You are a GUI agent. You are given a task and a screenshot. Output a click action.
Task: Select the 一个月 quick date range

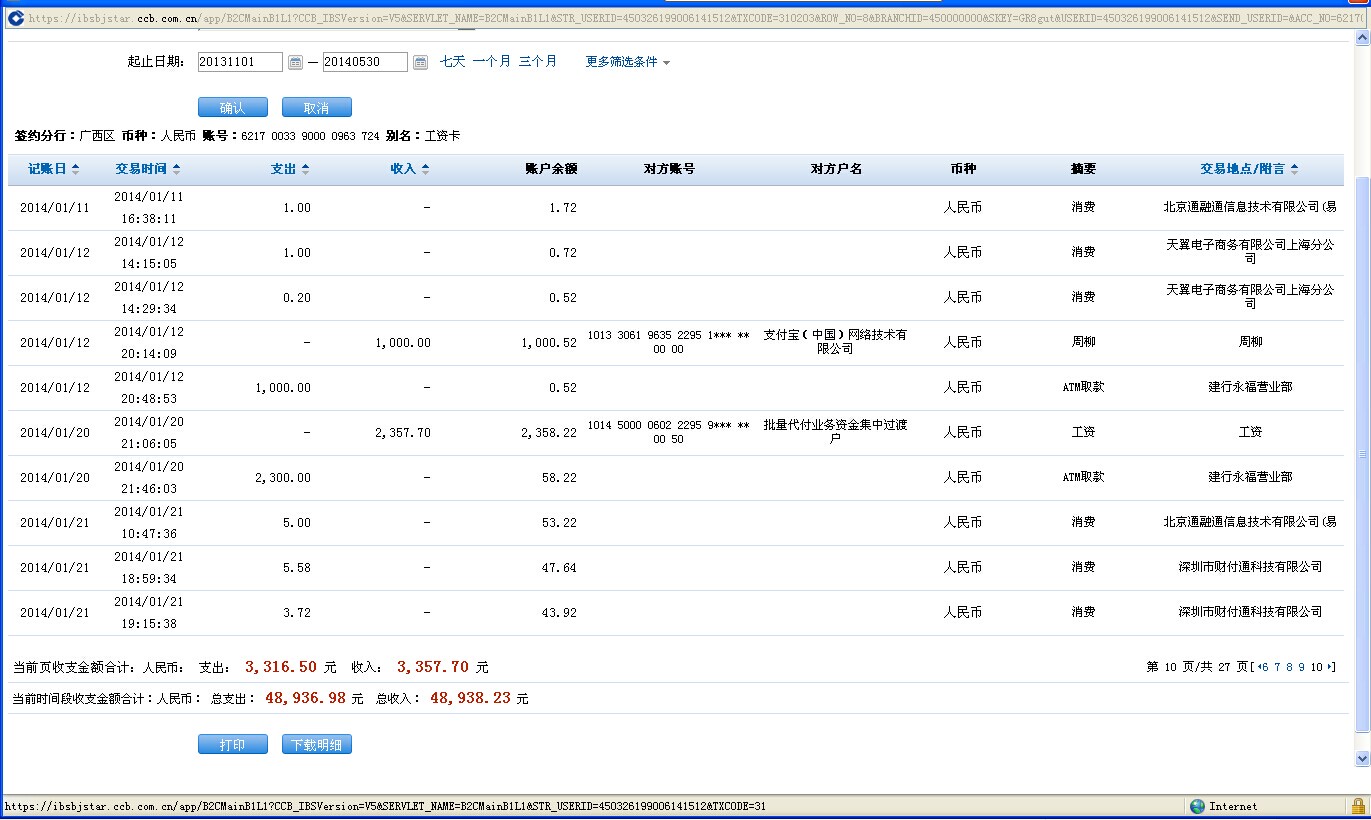click(491, 62)
